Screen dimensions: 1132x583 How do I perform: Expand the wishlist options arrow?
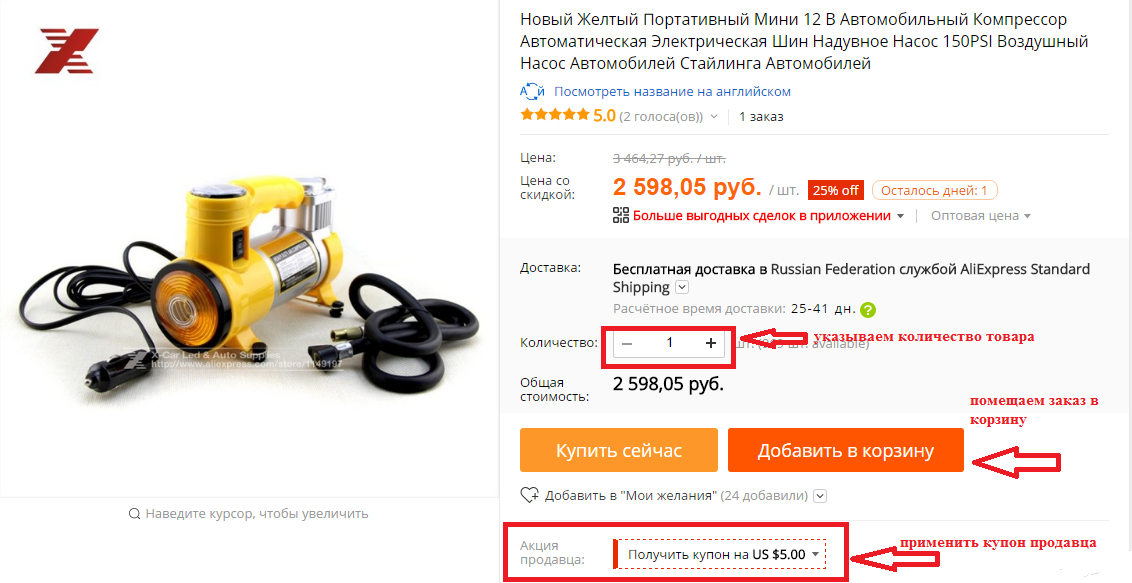pos(819,496)
